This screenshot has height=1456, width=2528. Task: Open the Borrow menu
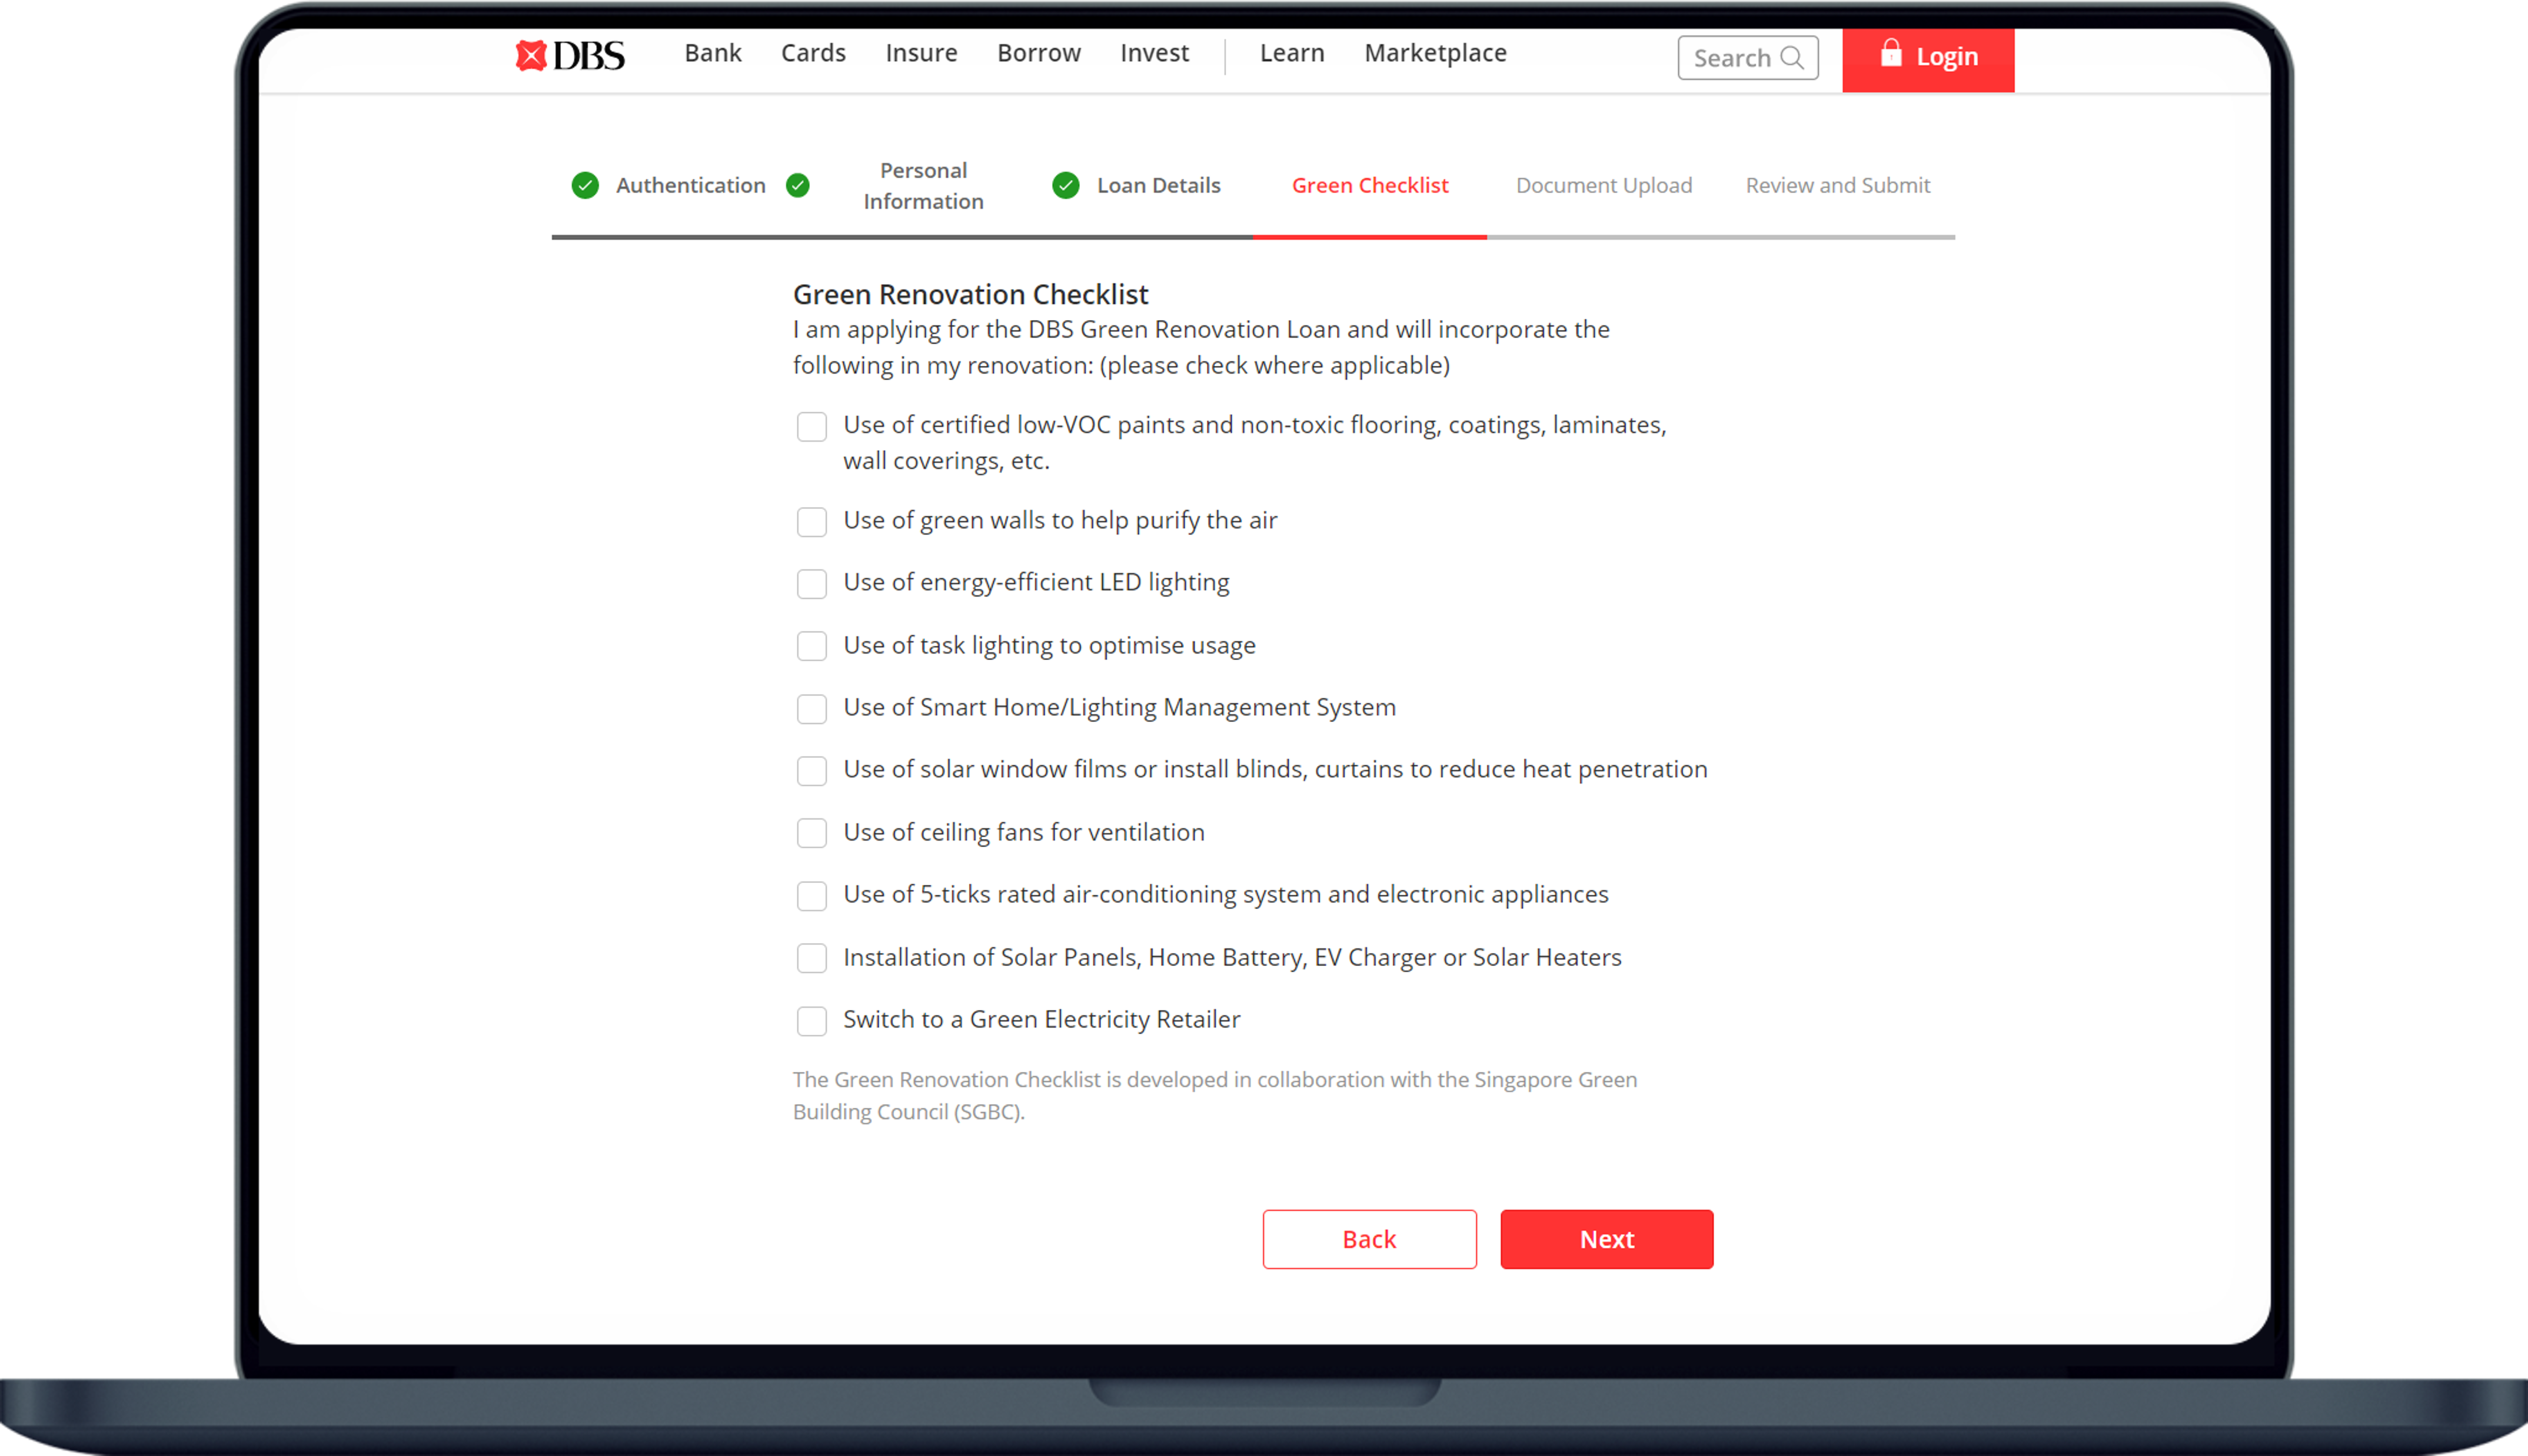pos(1038,53)
